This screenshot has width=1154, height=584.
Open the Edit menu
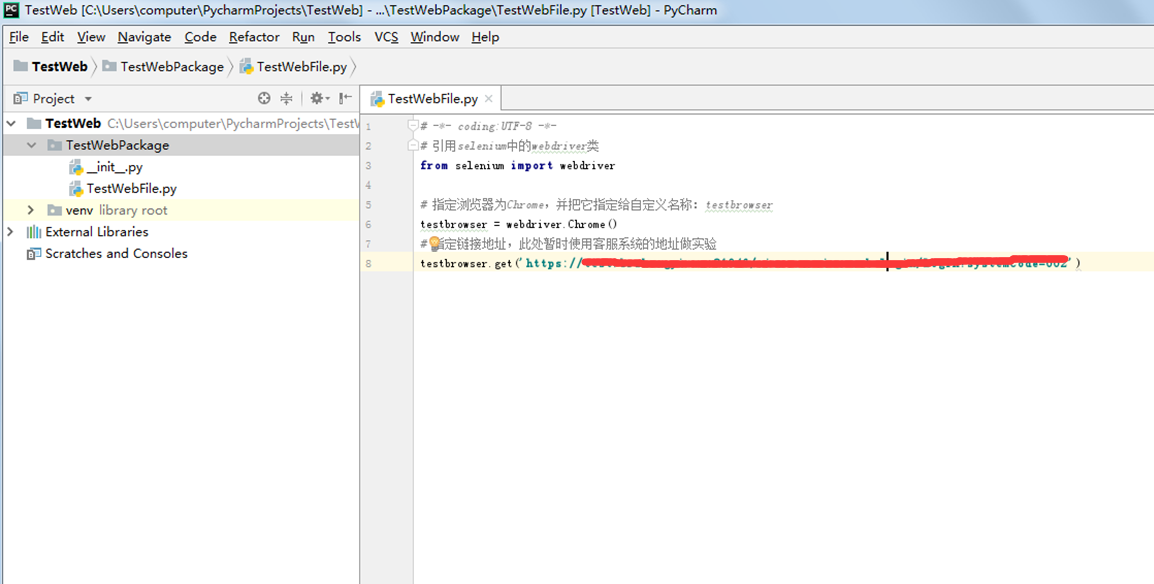(52, 37)
